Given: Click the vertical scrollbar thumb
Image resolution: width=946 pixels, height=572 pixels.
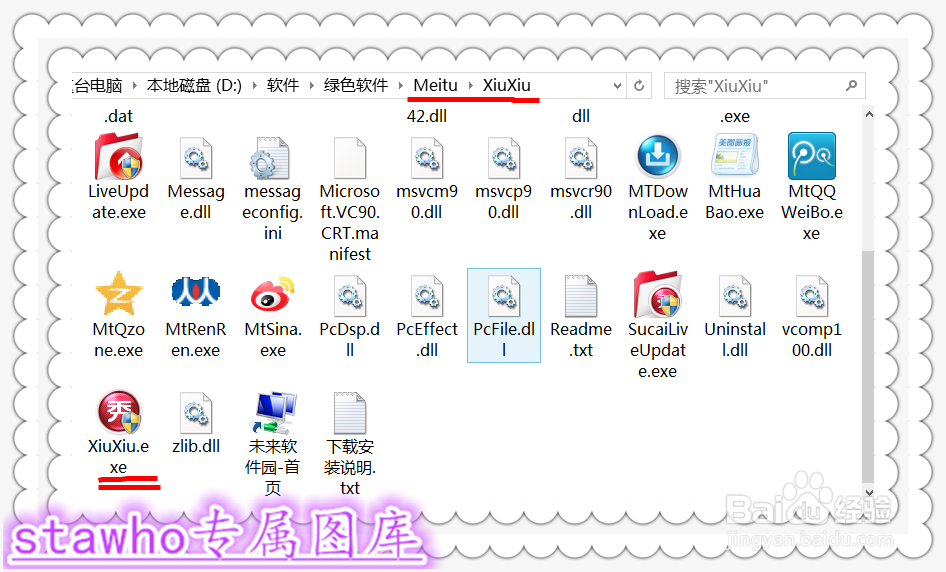Looking at the screenshot, I should [x=869, y=366].
